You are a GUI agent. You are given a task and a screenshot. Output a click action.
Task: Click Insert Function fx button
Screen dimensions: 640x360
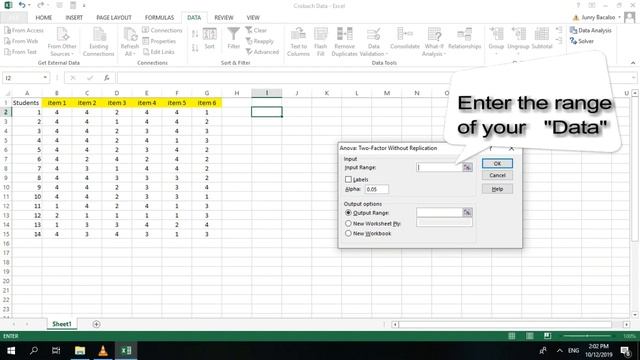pos(107,78)
